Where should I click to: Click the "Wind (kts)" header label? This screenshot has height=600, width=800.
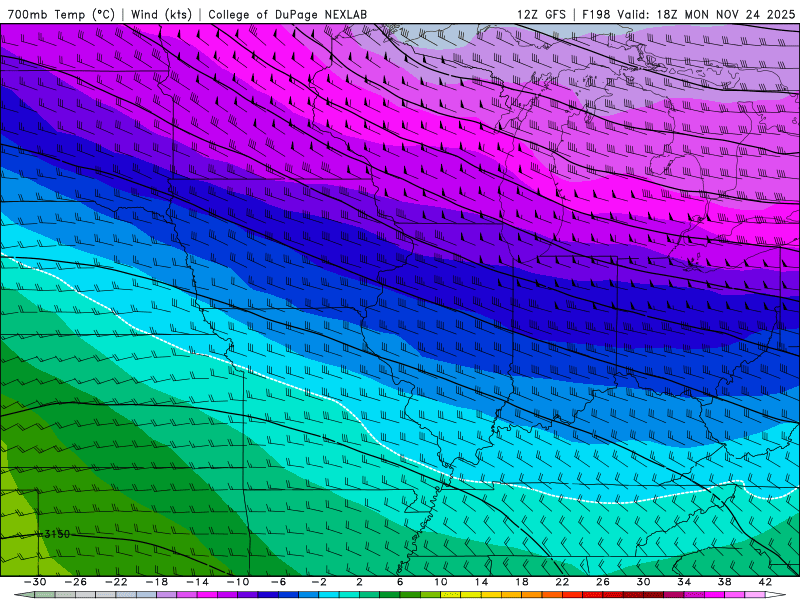click(161, 14)
